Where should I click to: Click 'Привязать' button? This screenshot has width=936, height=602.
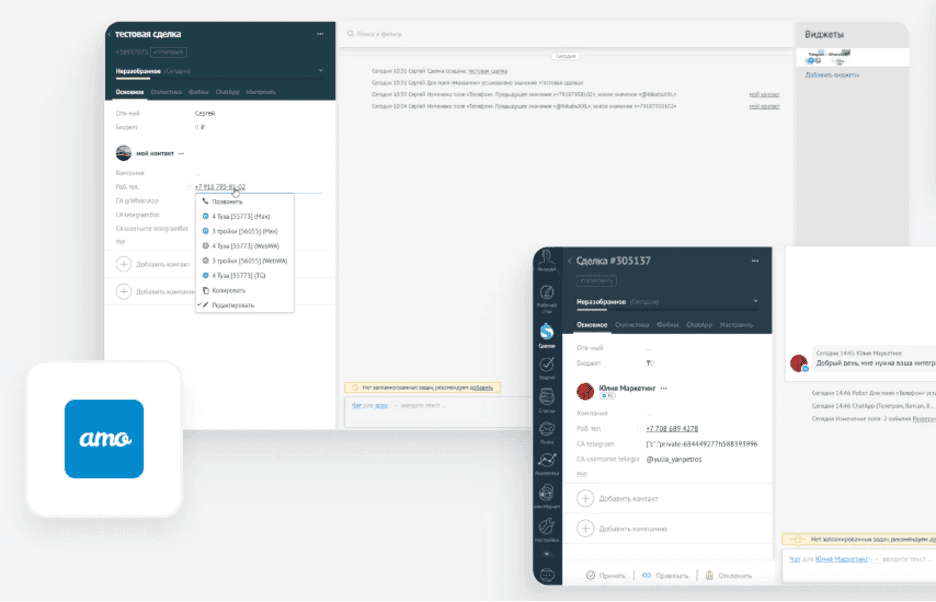point(665,576)
